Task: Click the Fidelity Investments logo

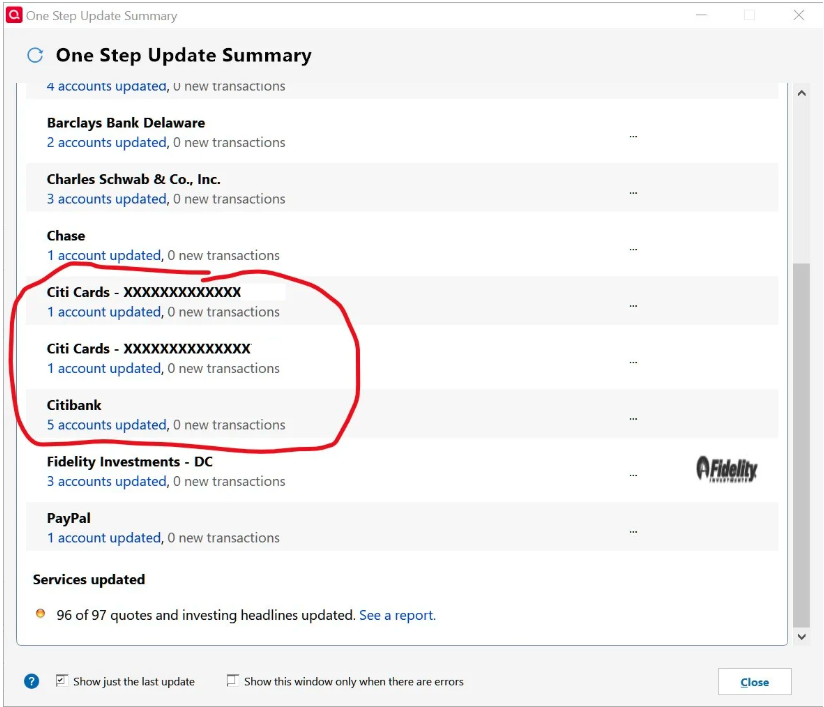Action: point(727,469)
